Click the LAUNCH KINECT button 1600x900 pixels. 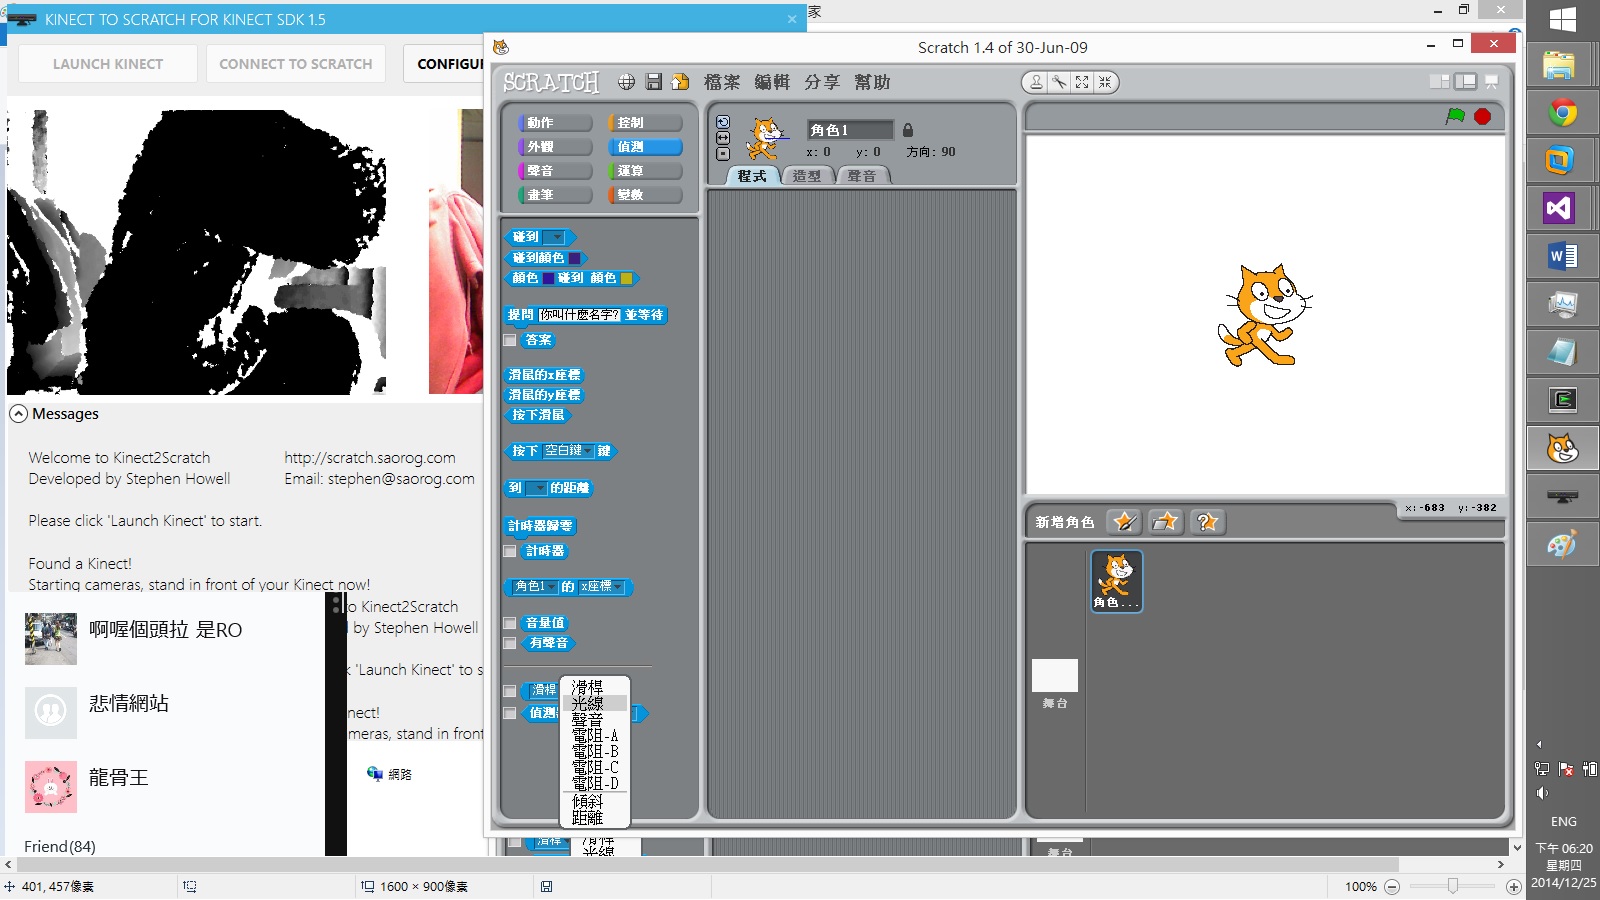(x=108, y=64)
